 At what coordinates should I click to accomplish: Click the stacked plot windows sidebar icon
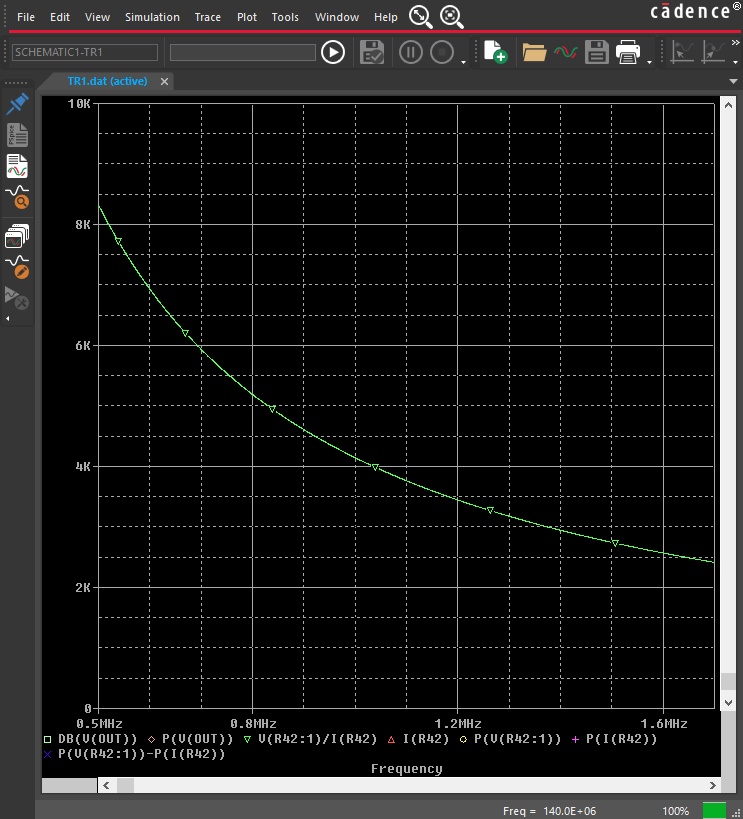click(x=17, y=236)
